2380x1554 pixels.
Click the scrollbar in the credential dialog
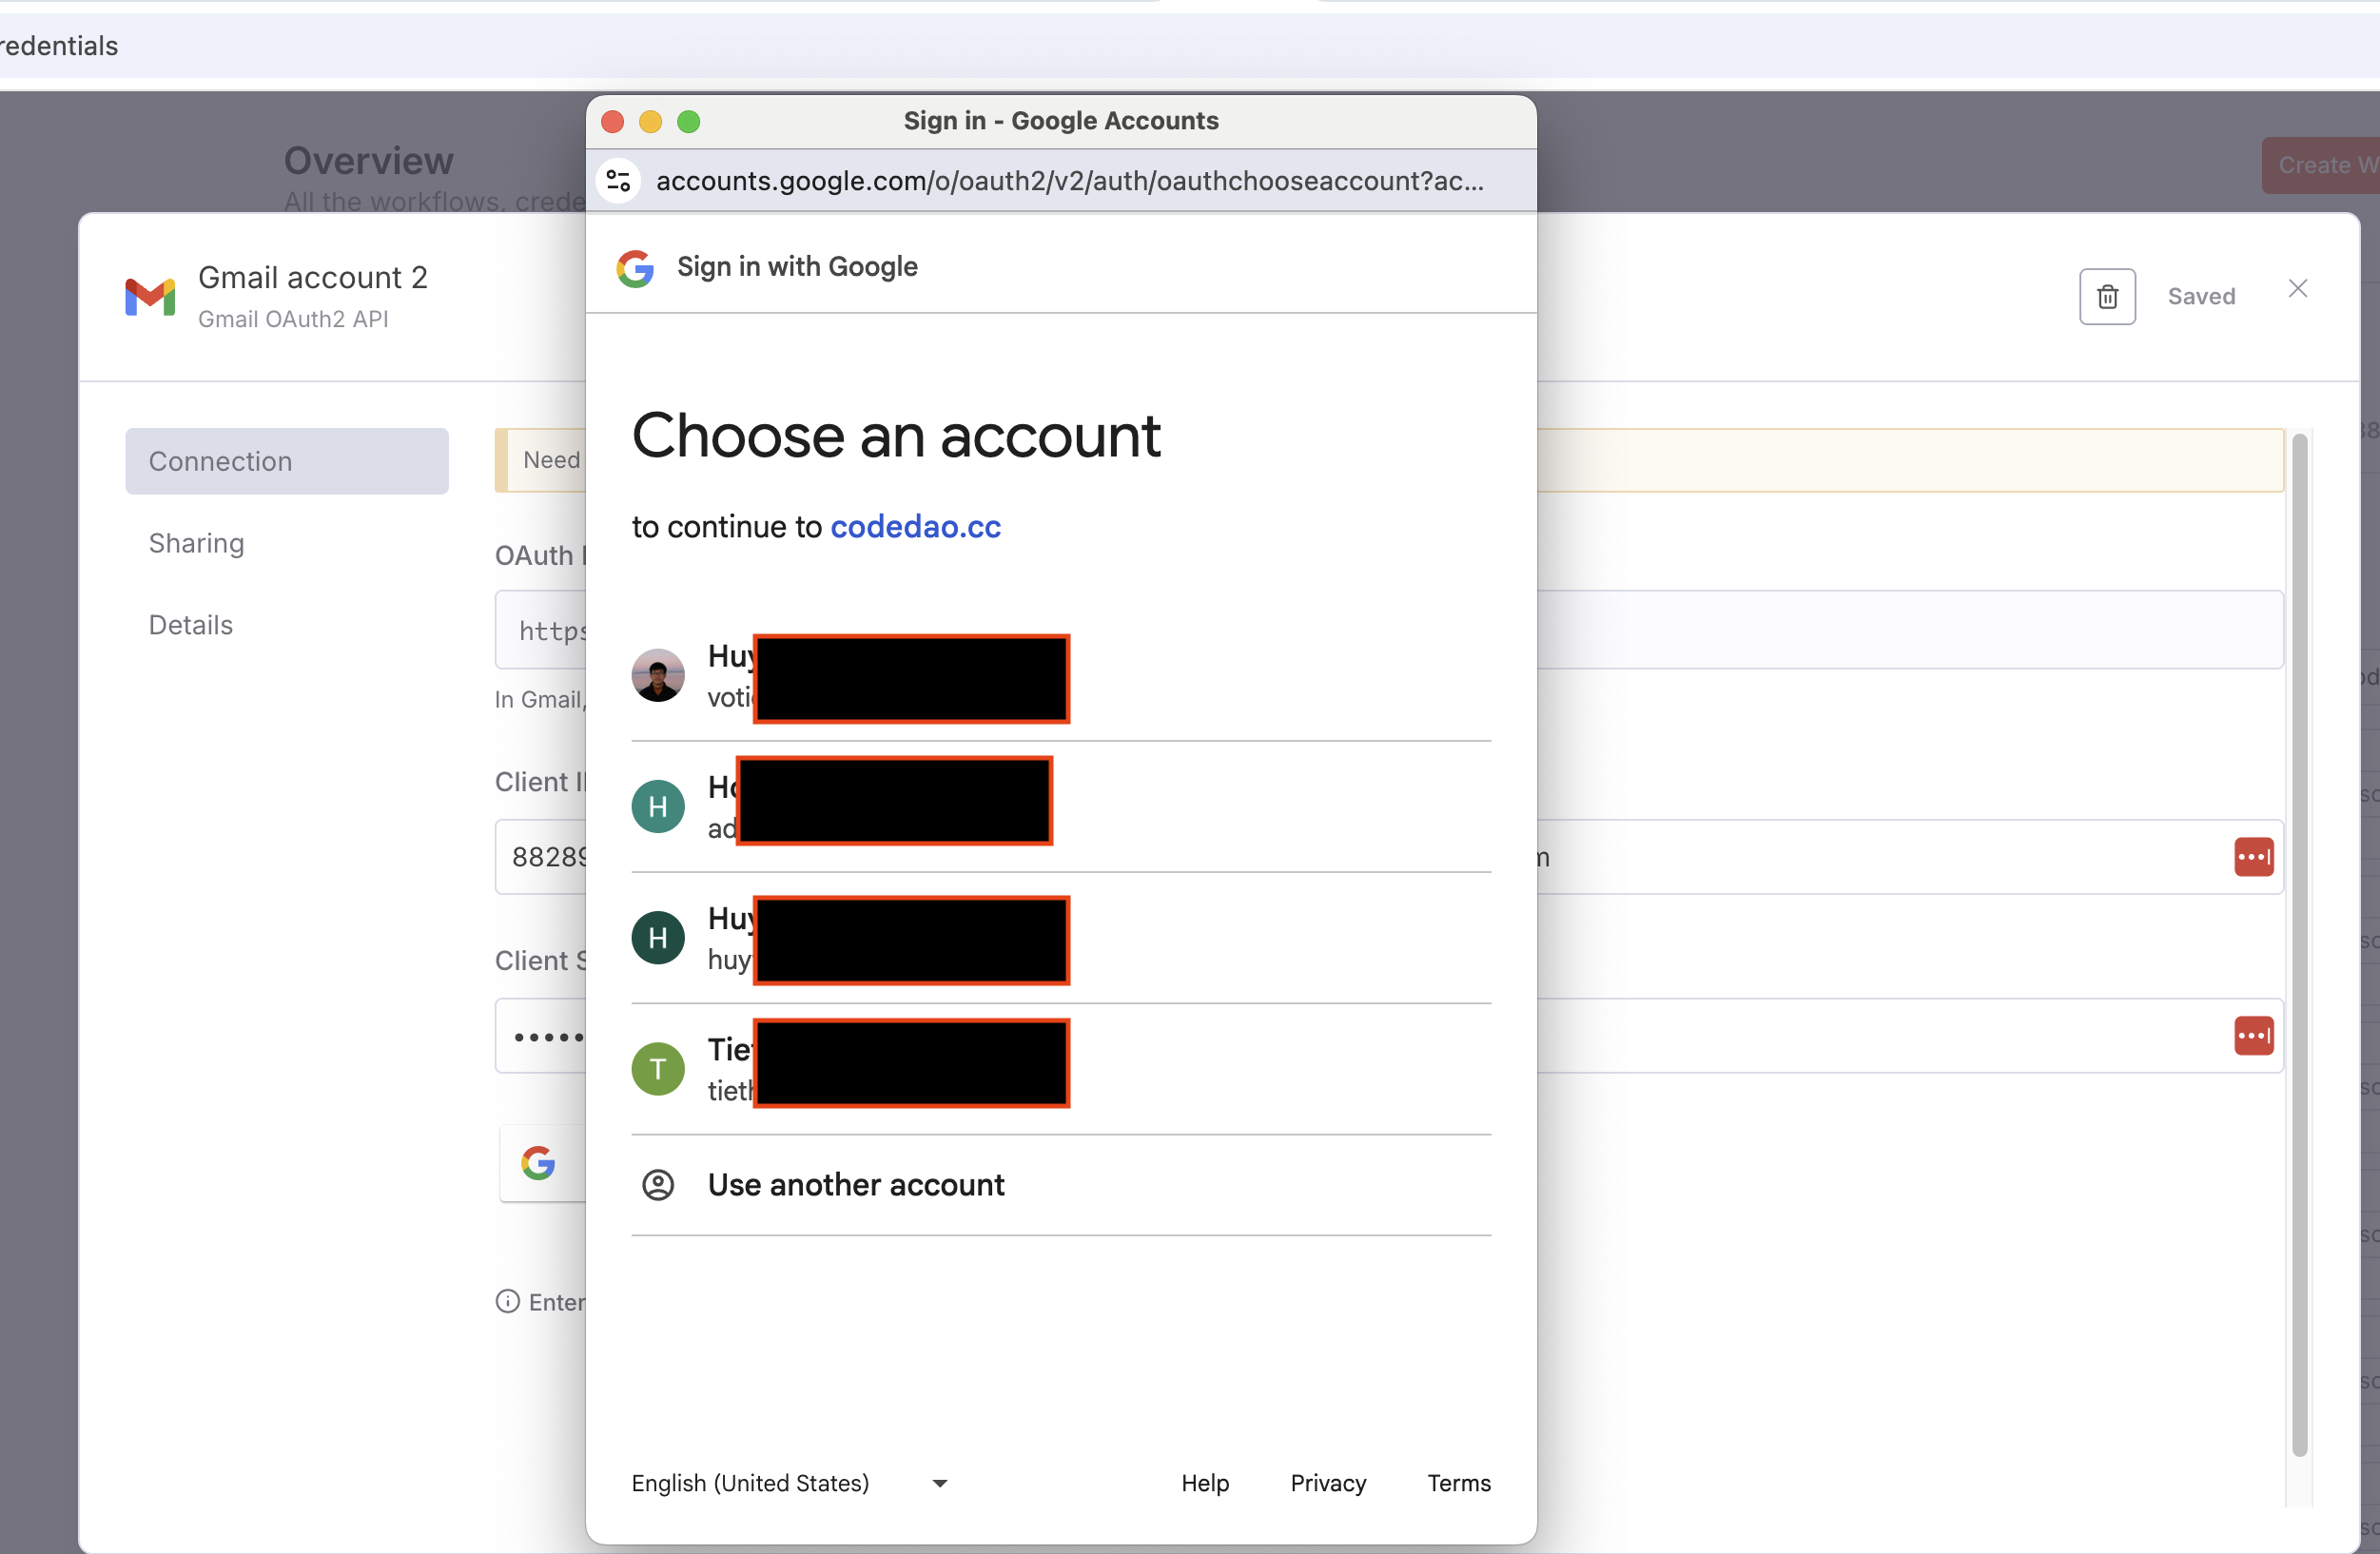[x=2300, y=945]
